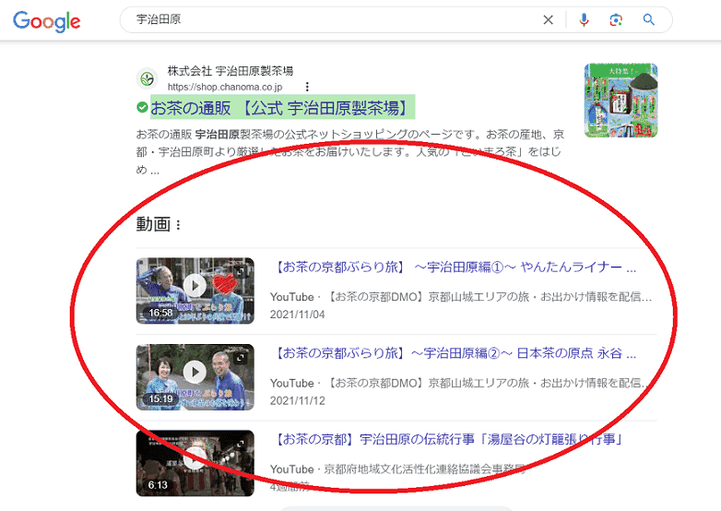This screenshot has width=721, height=511.
Task: Select the date text 2021/11/04
Action: [x=298, y=315]
